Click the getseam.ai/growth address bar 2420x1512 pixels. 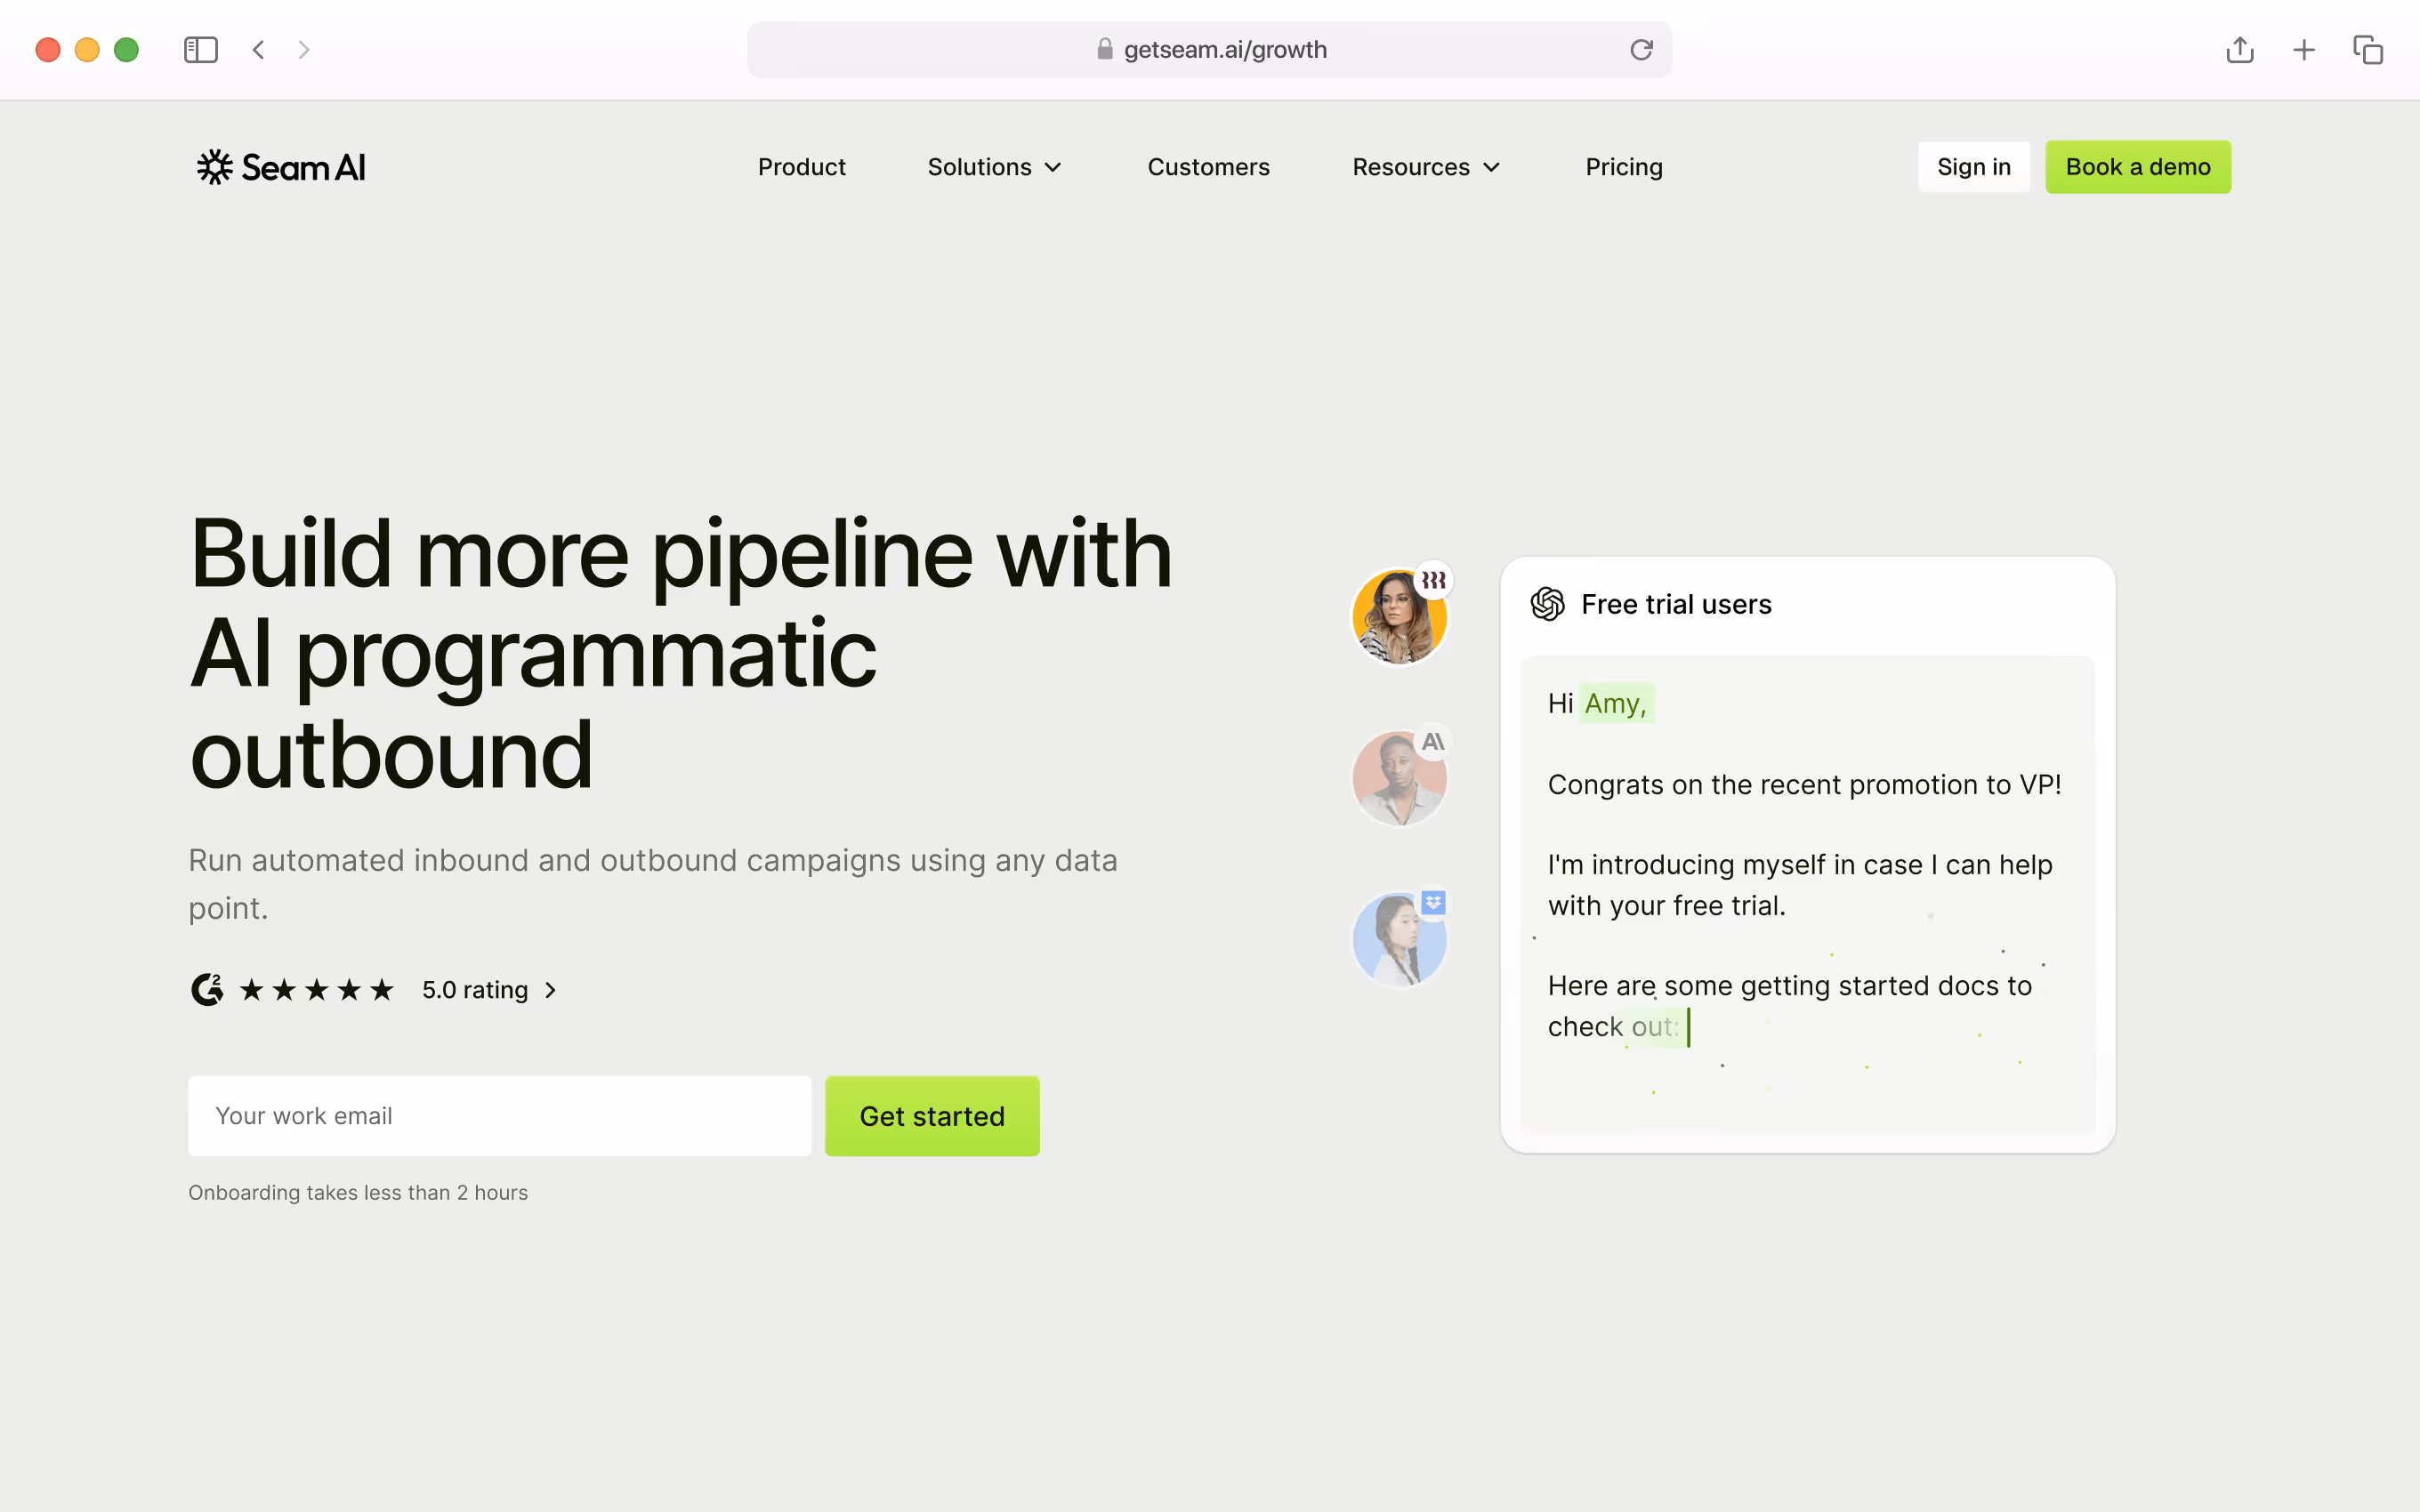coord(1209,49)
